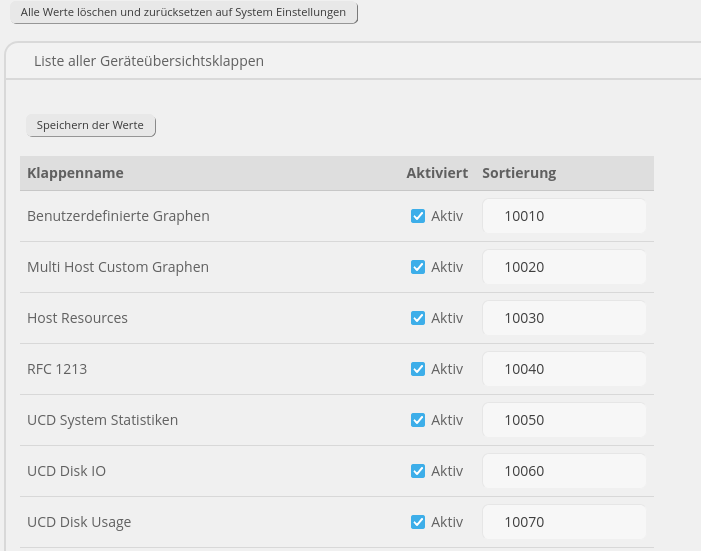This screenshot has width=701, height=551.
Task: Disable Aktiv checkbox for Host Resources
Action: tap(418, 318)
